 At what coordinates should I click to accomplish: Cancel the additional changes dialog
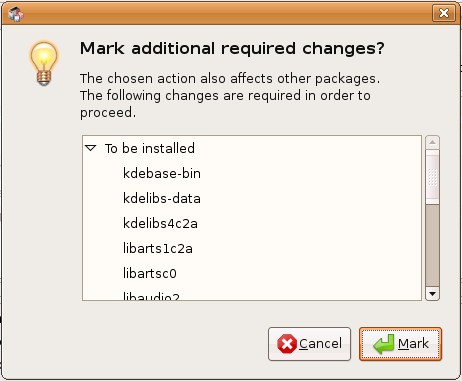[309, 344]
